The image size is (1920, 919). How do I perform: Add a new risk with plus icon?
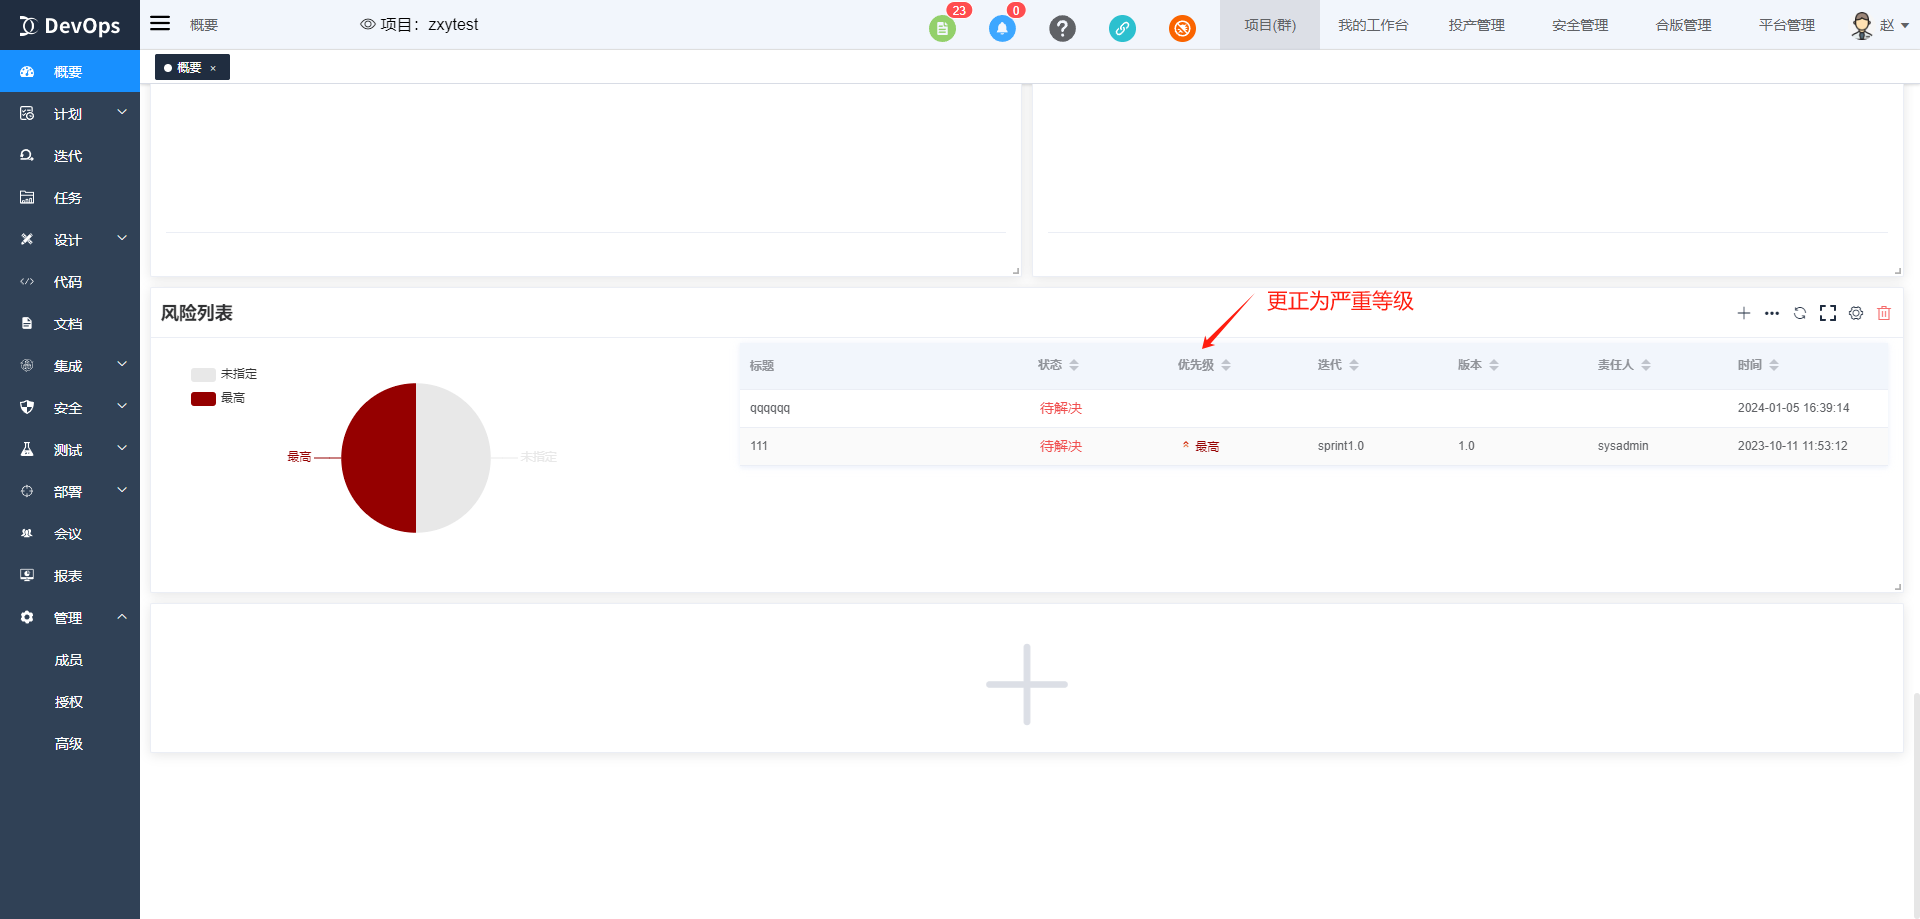pos(1744,313)
